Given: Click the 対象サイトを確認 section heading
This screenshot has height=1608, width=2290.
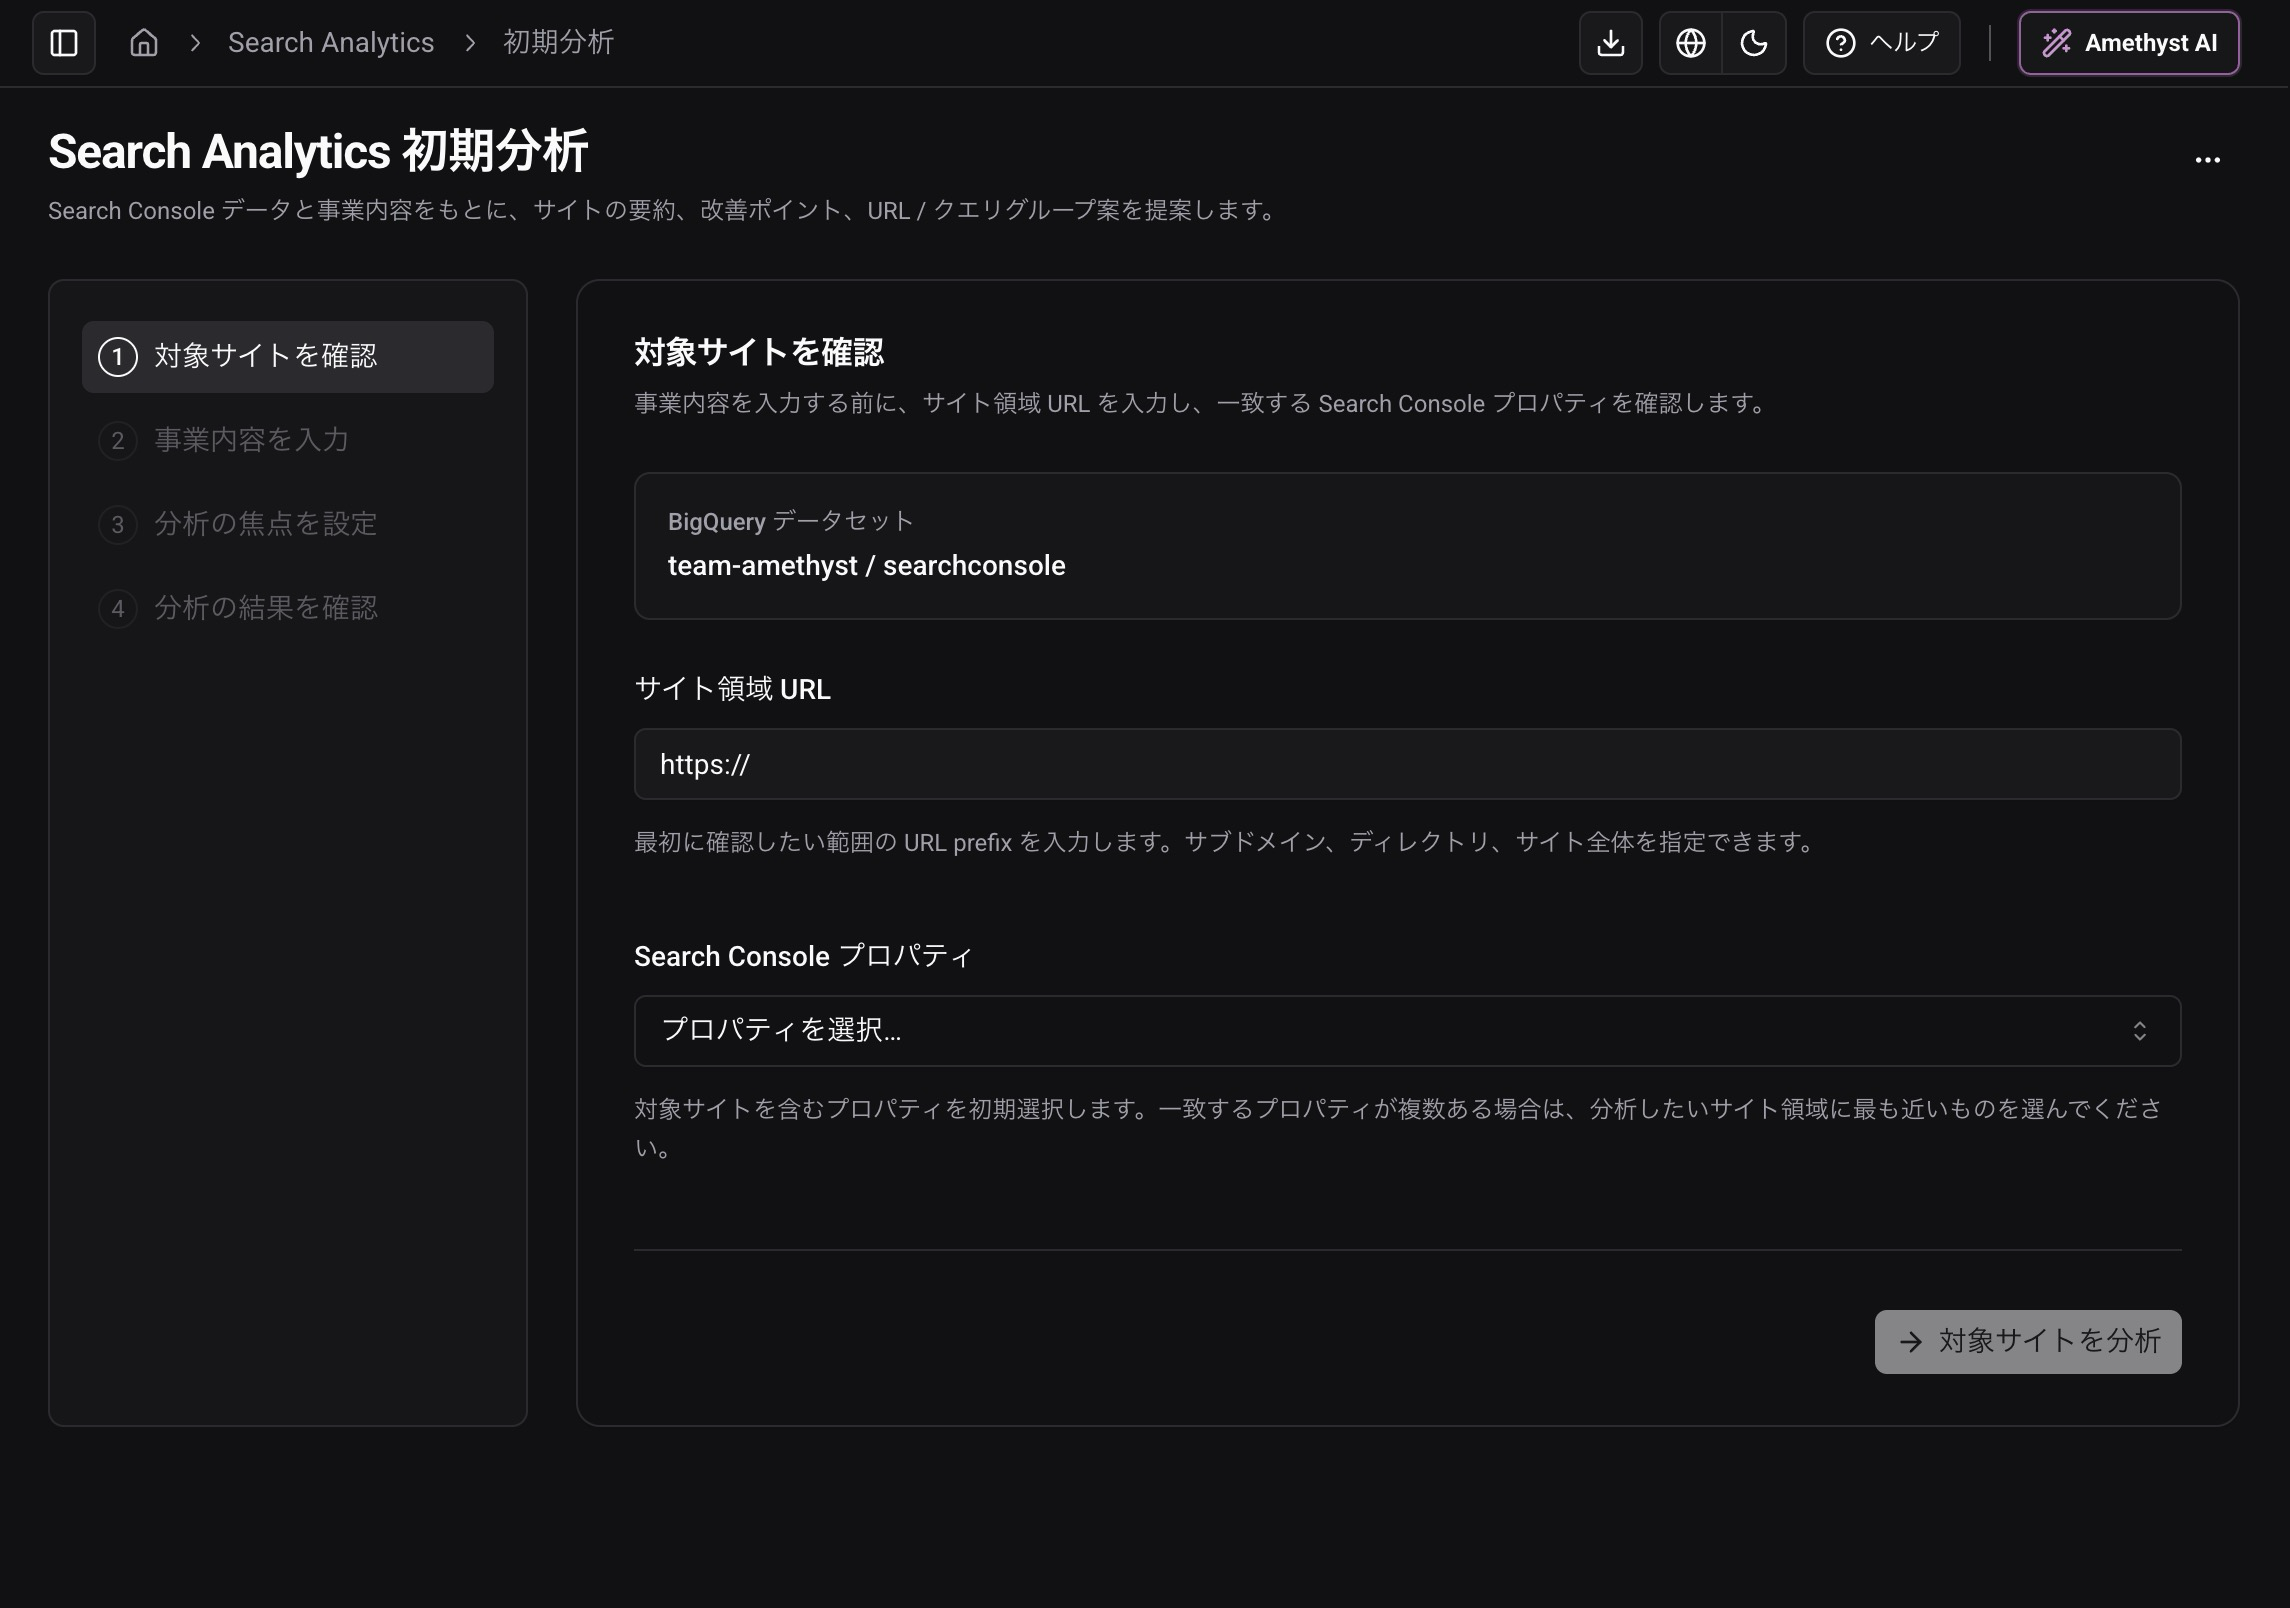Looking at the screenshot, I should pos(759,353).
